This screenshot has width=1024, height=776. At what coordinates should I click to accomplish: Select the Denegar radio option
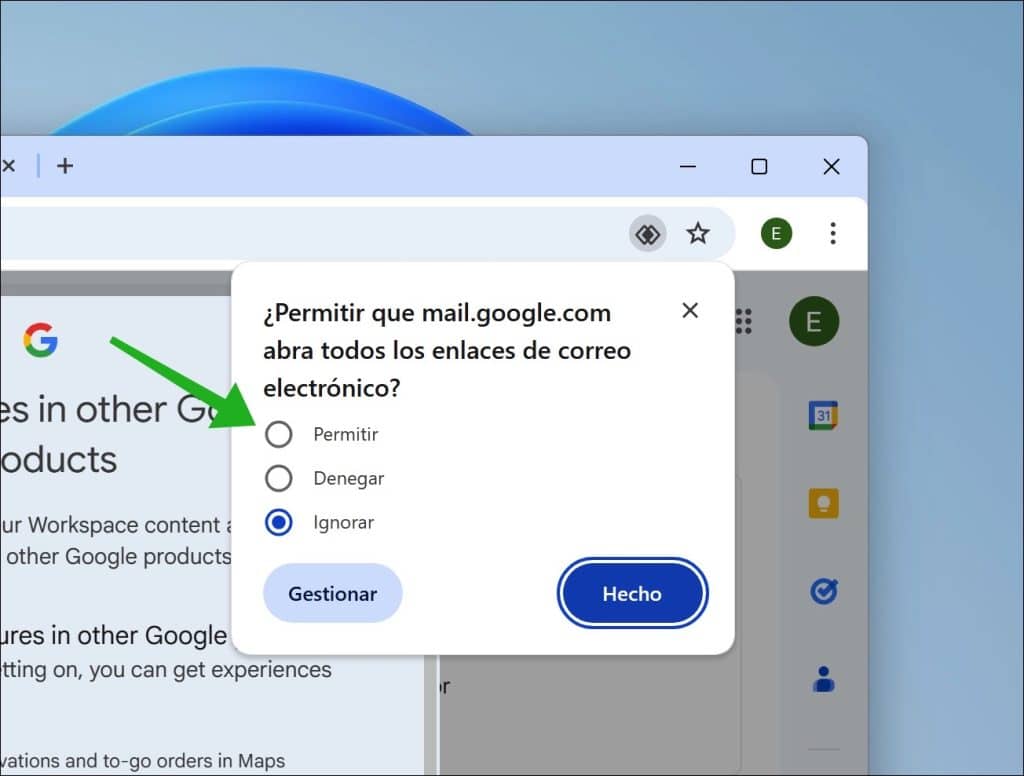(279, 478)
